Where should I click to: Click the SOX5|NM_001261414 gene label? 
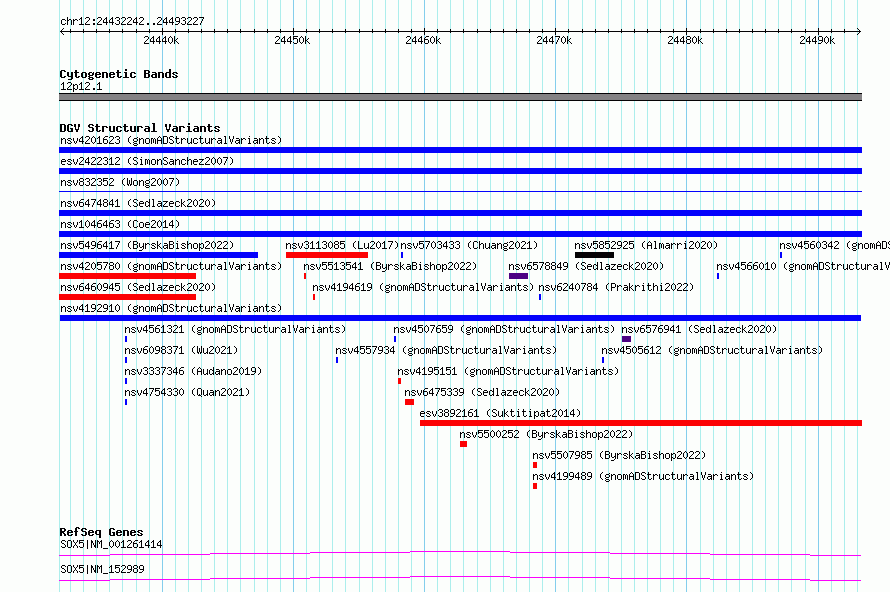pos(111,544)
